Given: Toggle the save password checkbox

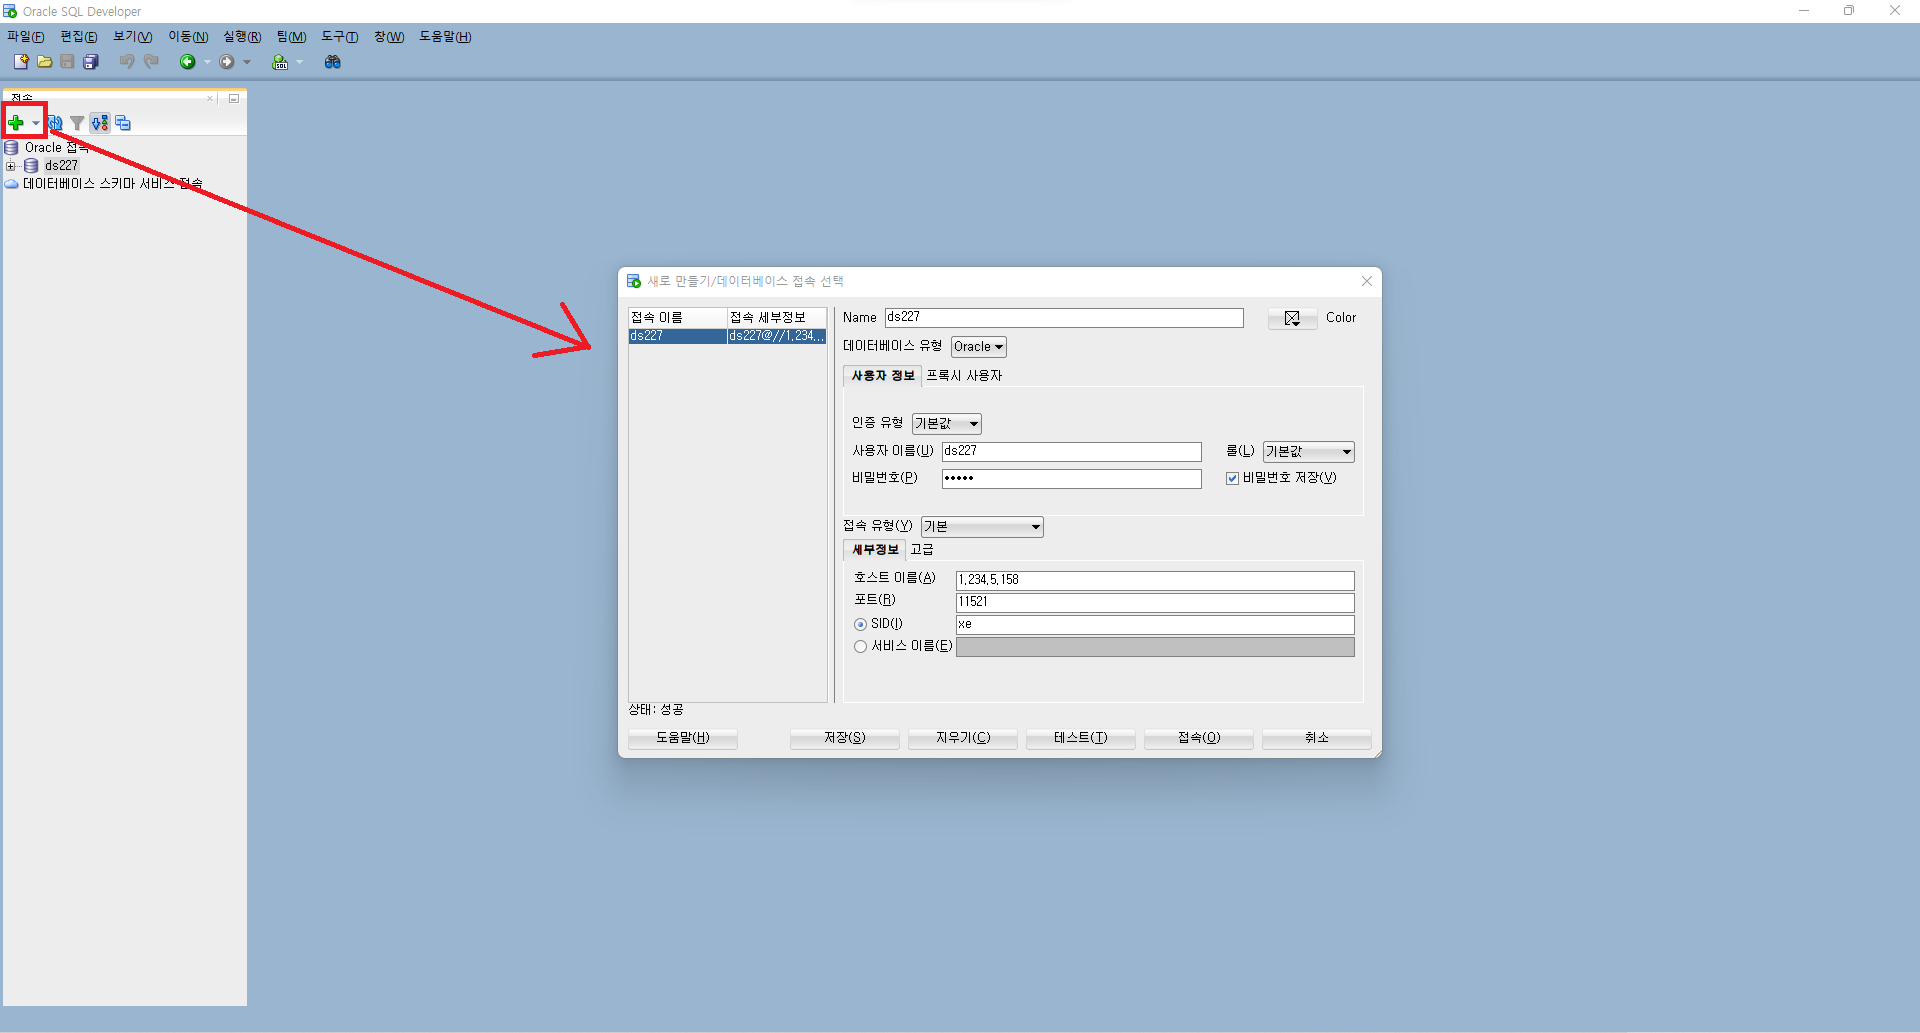Looking at the screenshot, I should pos(1232,479).
